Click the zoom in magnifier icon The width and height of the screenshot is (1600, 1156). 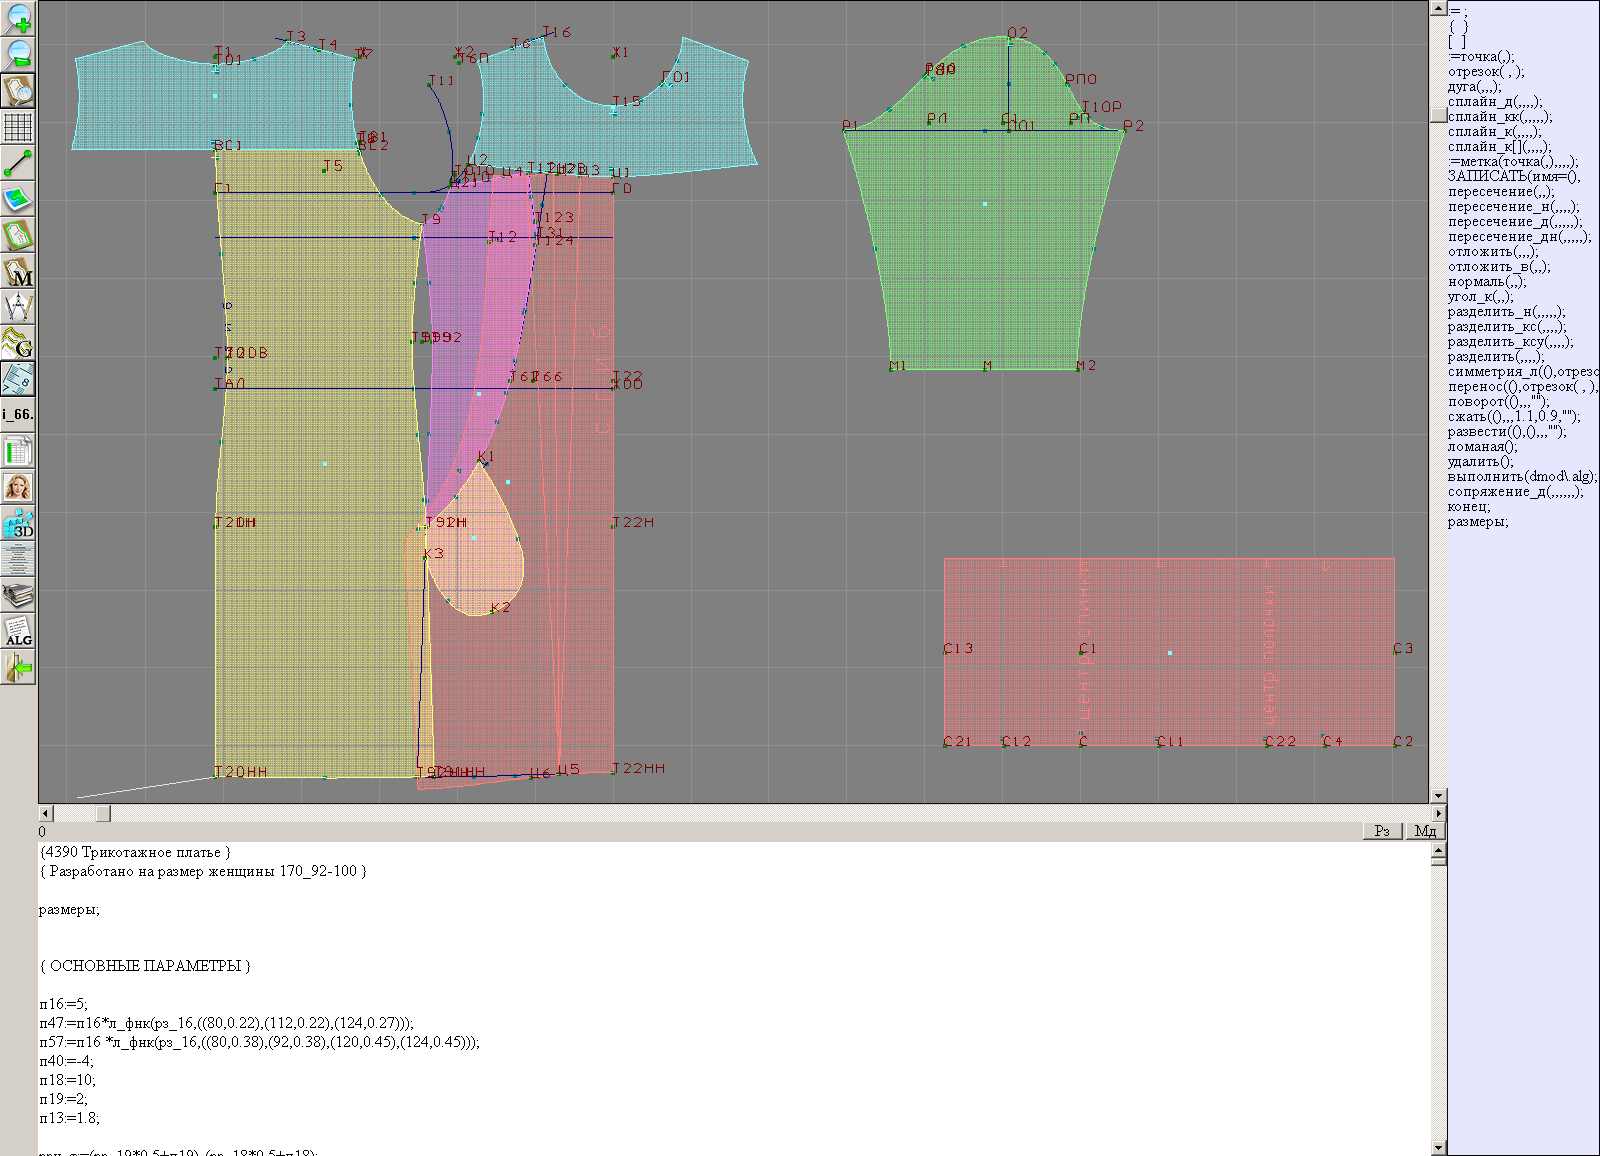(18, 18)
